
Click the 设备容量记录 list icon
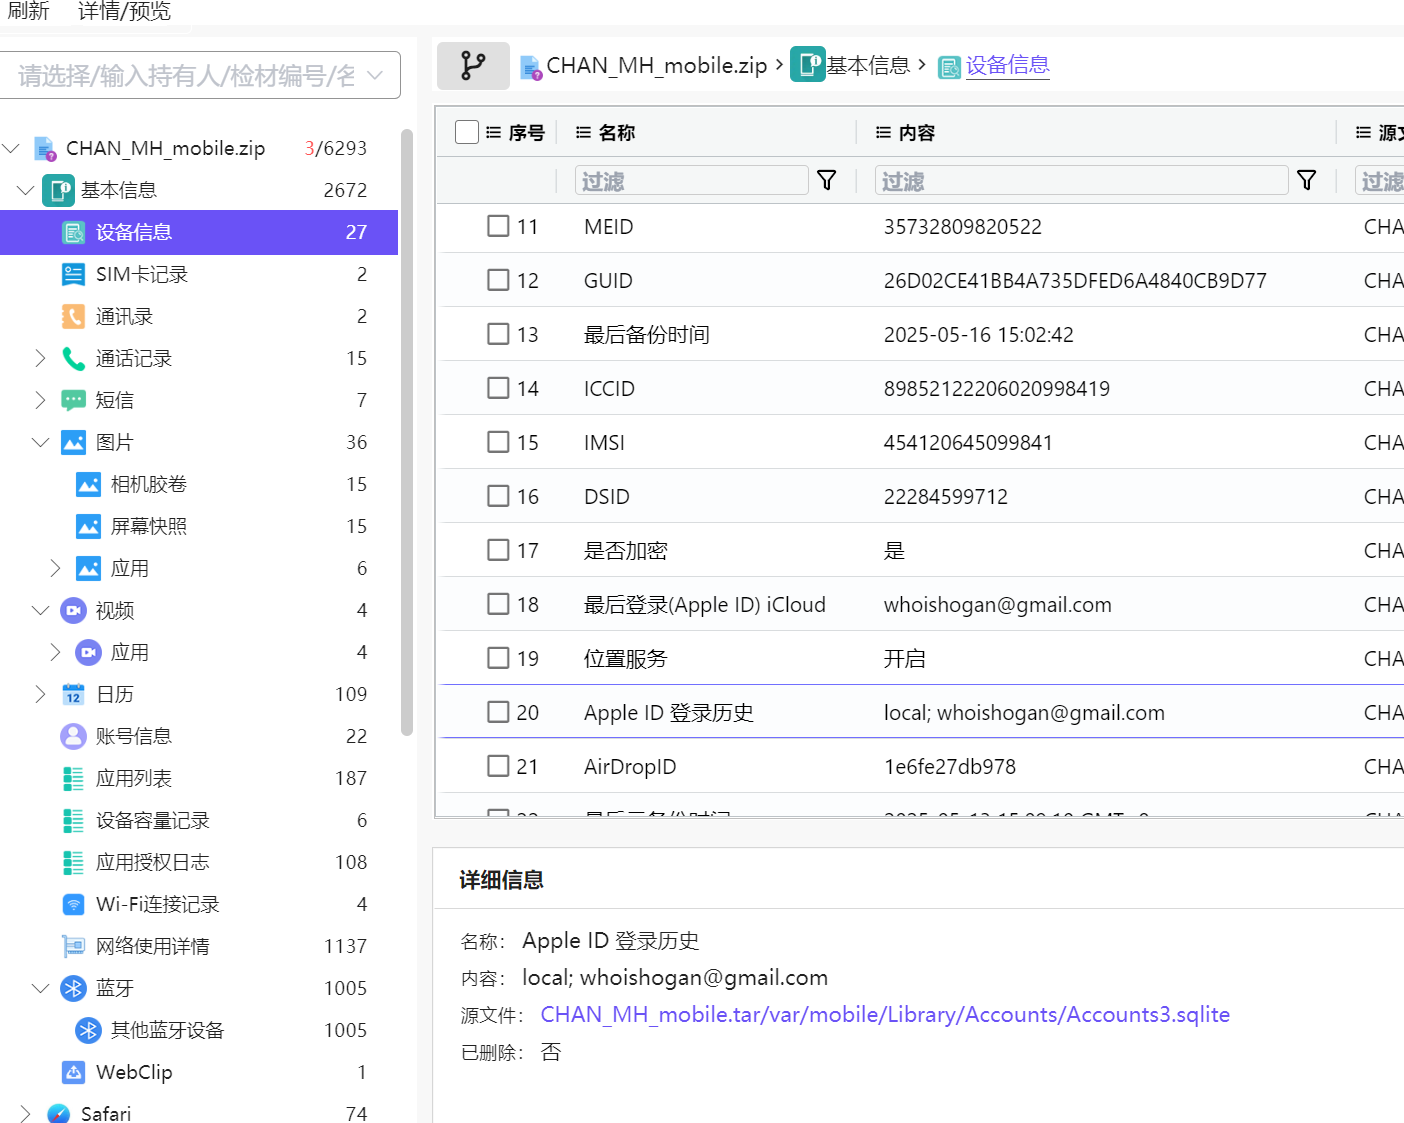point(74,820)
